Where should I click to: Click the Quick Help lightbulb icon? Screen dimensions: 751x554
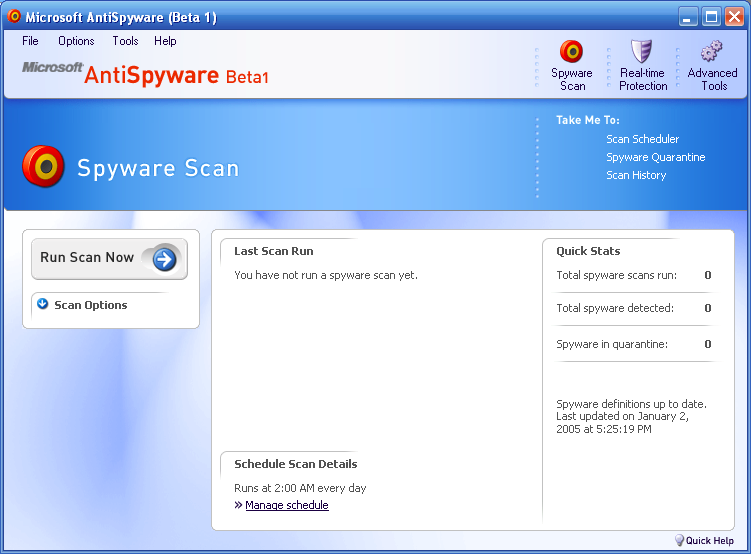click(x=679, y=540)
